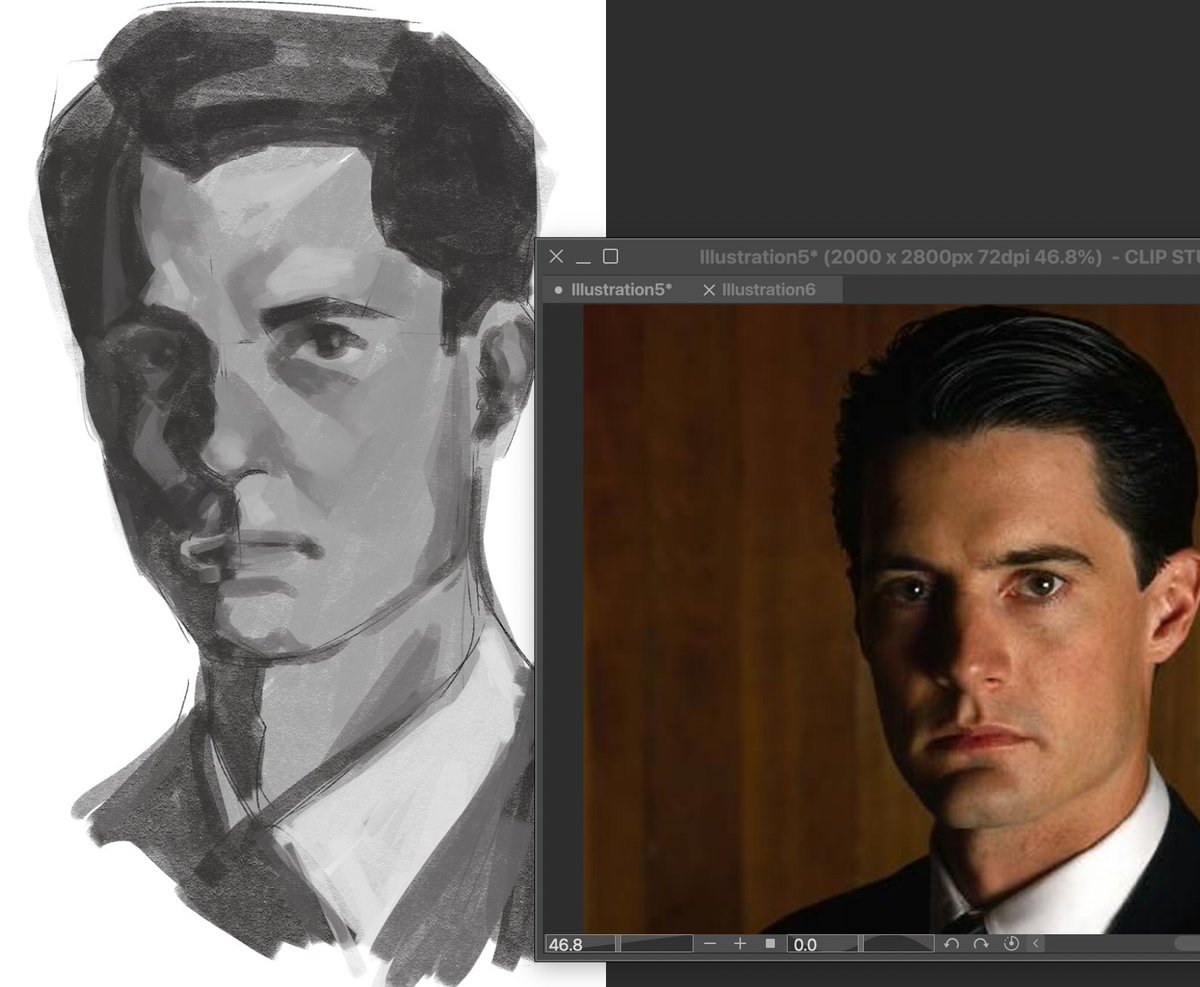Reset canvas rotation with the dial icon
Image resolution: width=1200 pixels, height=987 pixels.
click(x=1011, y=943)
